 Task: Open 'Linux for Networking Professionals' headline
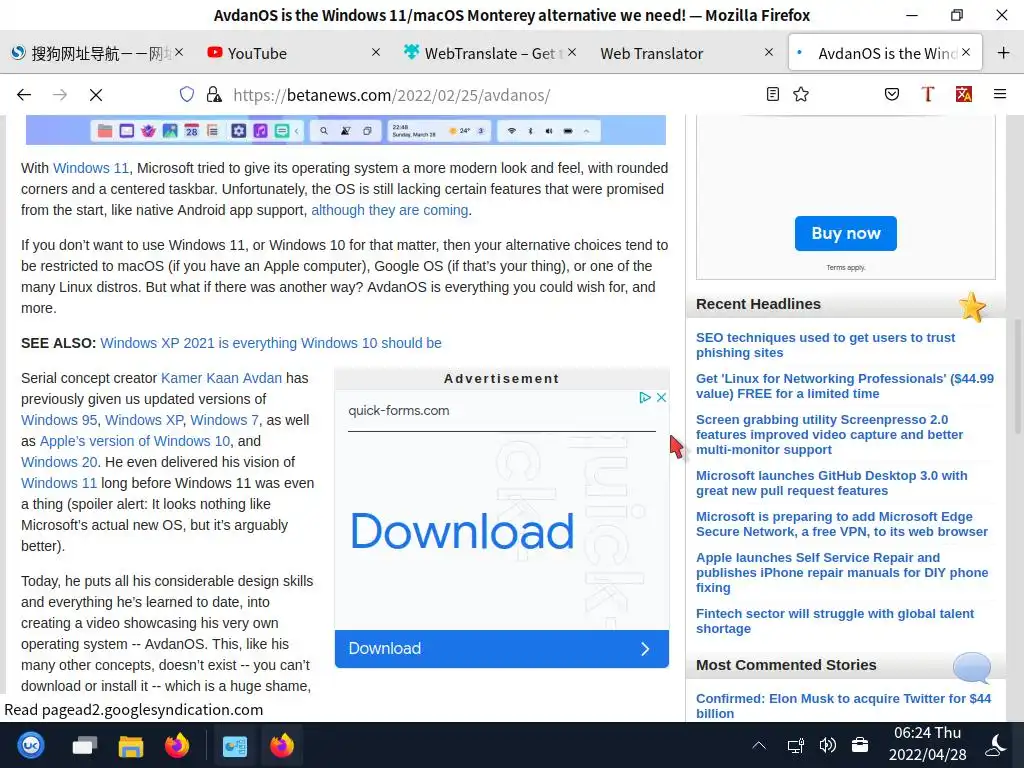point(845,386)
